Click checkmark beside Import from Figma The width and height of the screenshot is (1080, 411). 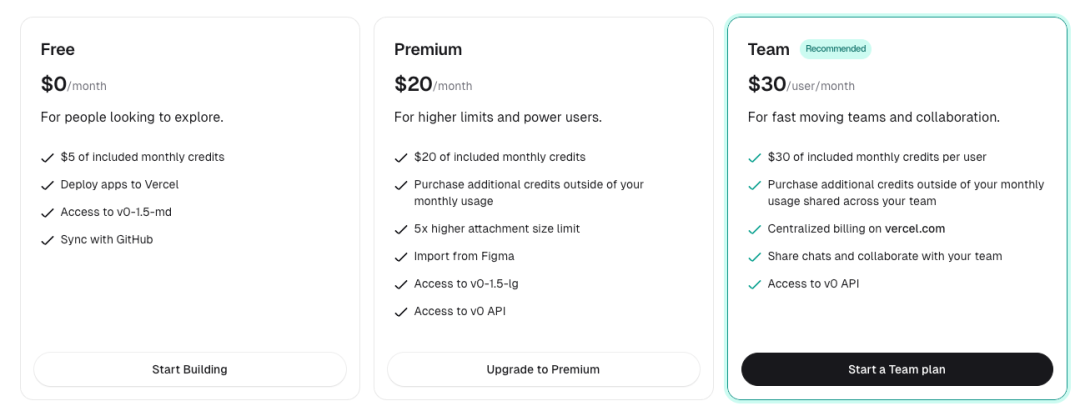(401, 257)
